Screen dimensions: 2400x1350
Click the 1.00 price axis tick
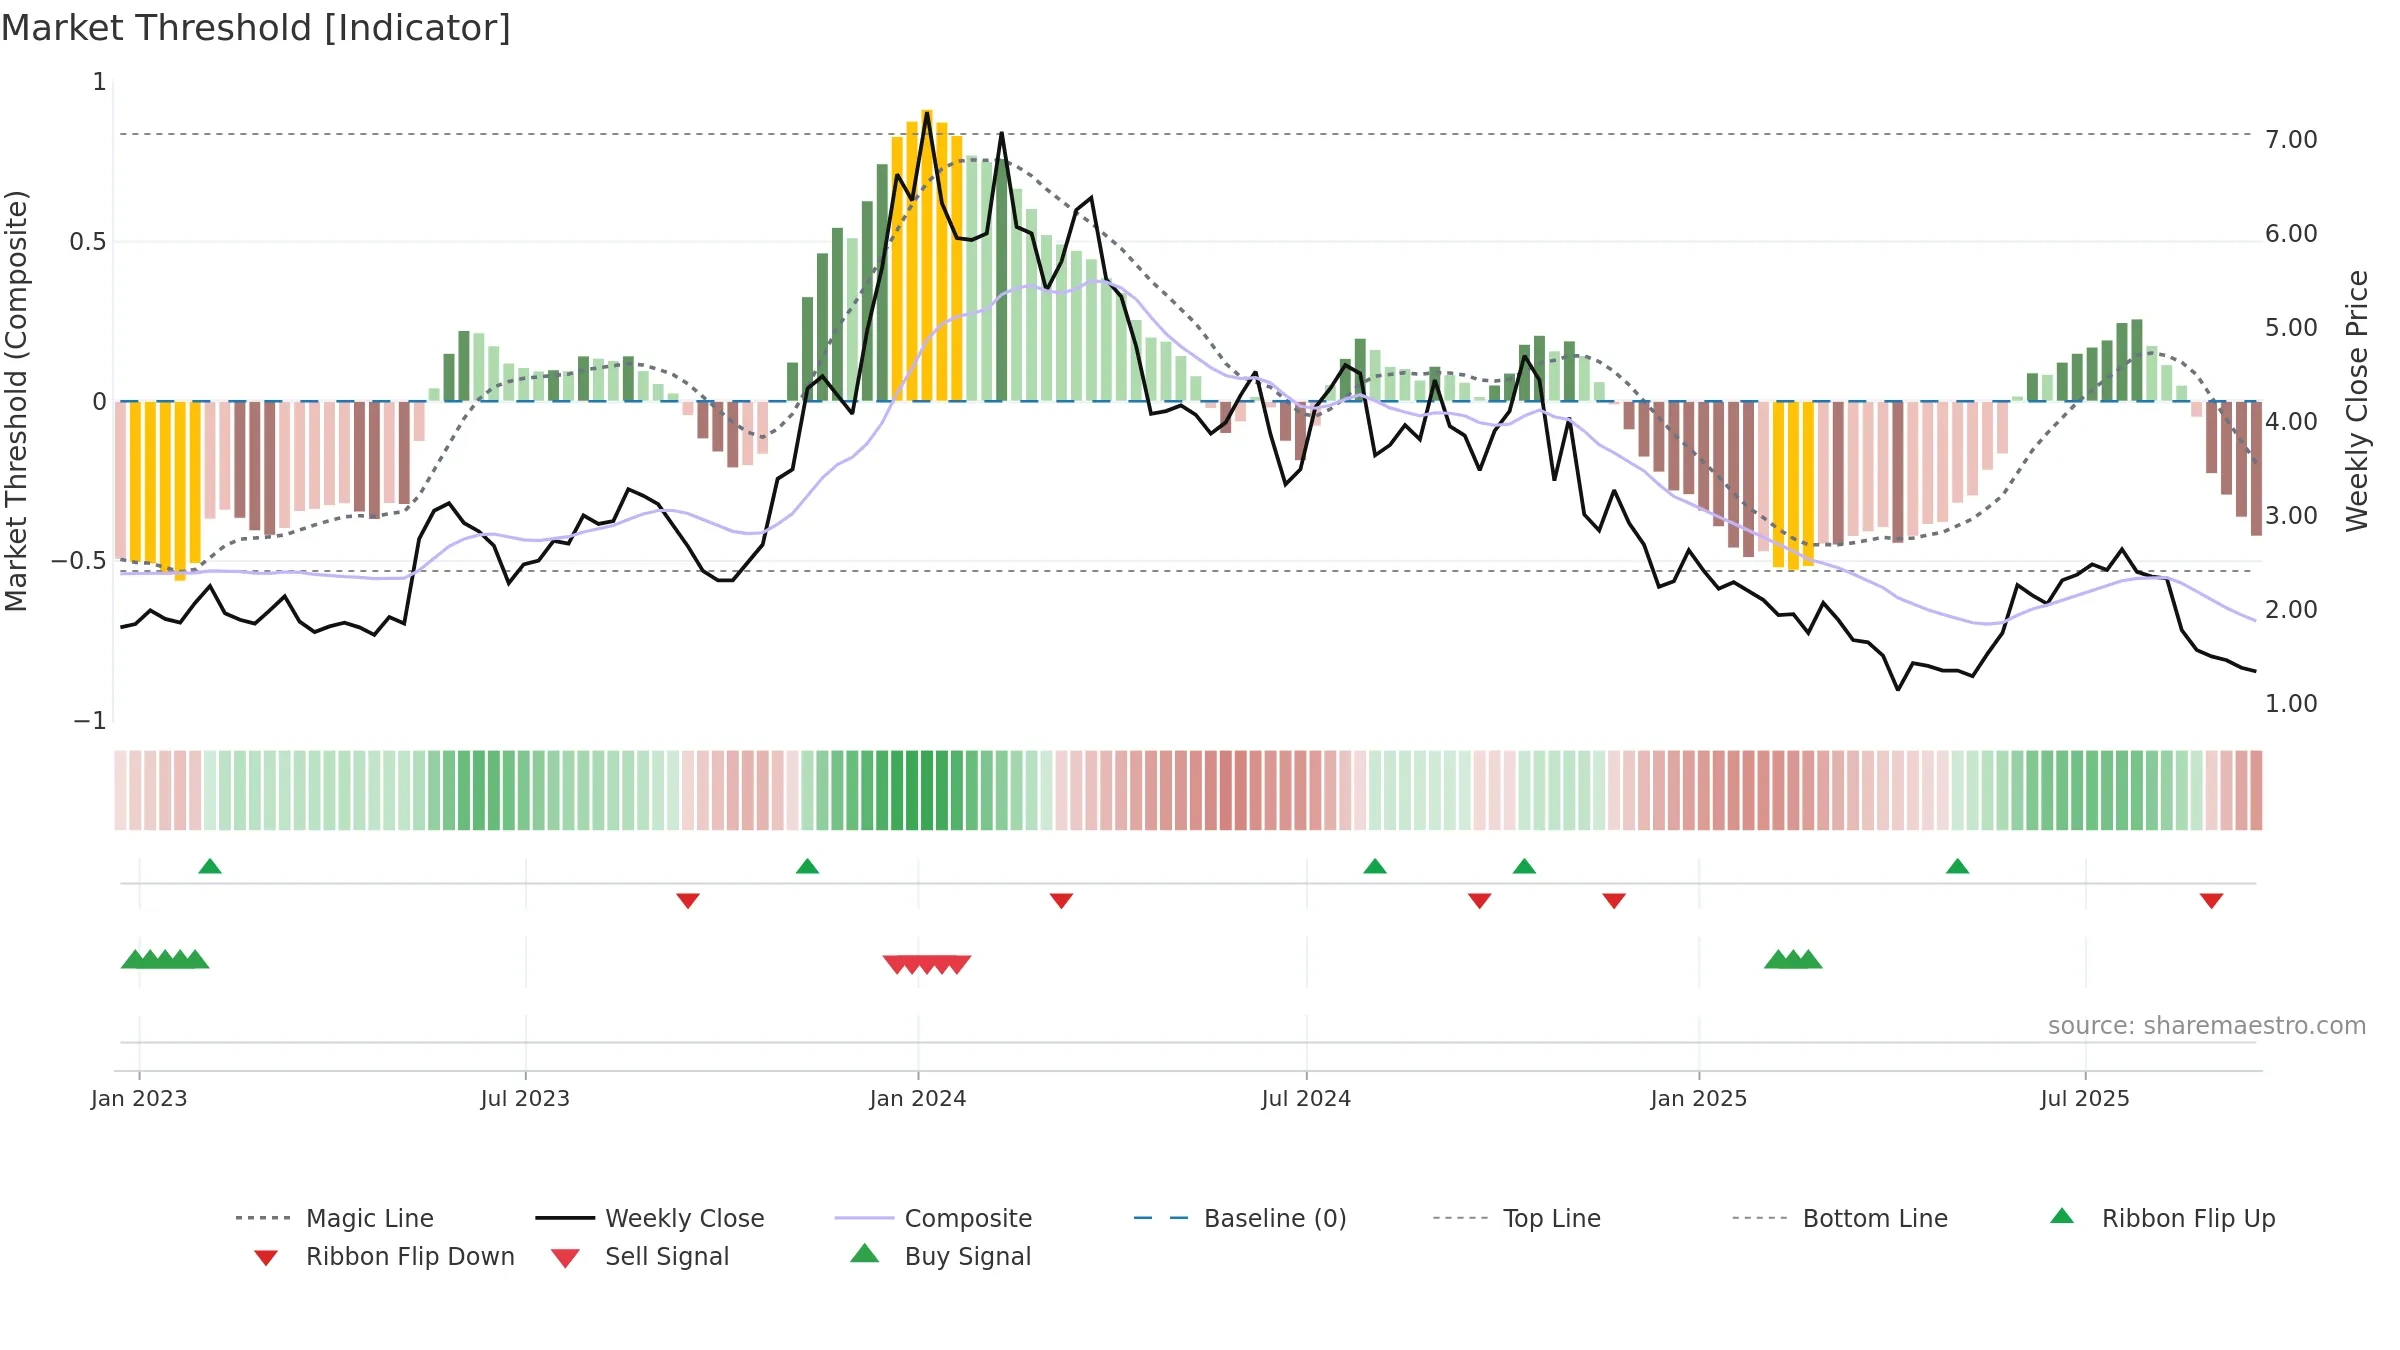point(2291,703)
